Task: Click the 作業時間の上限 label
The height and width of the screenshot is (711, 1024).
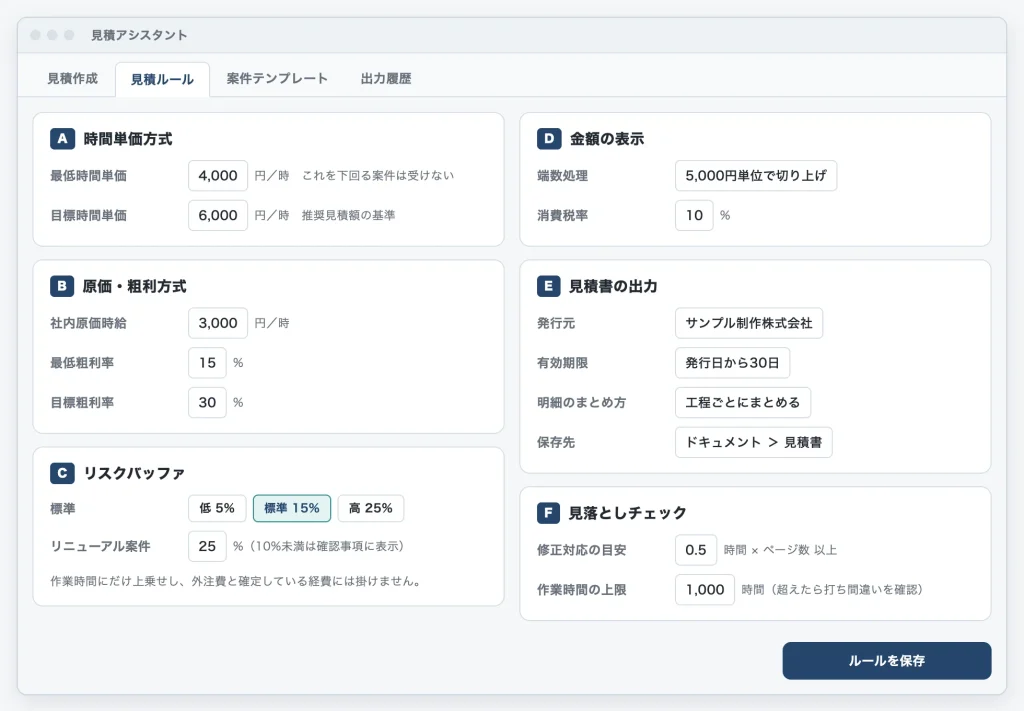Action: [582, 590]
